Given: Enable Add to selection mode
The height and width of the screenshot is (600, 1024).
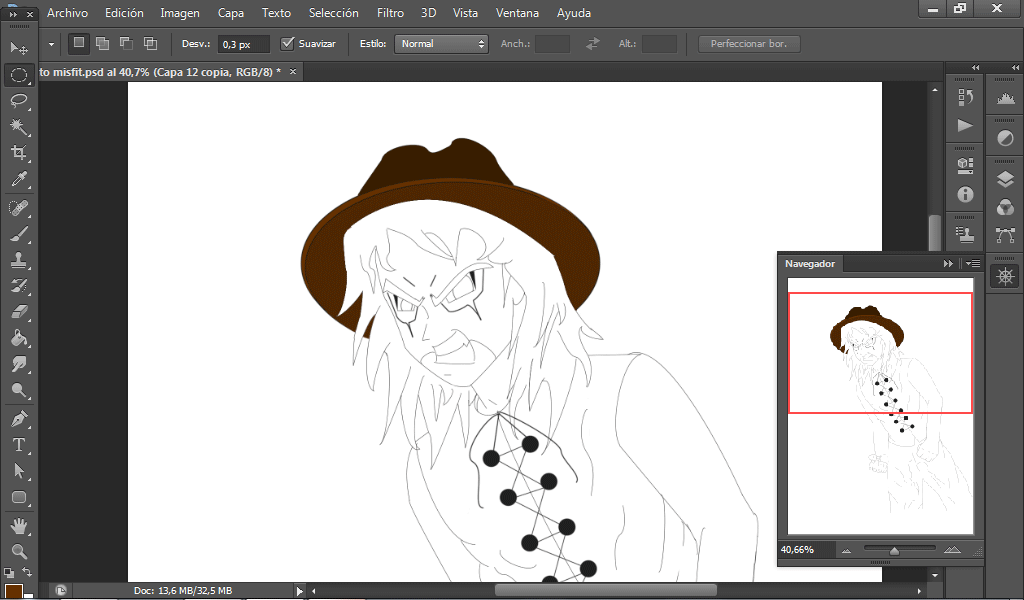Looking at the screenshot, I should (x=102, y=44).
